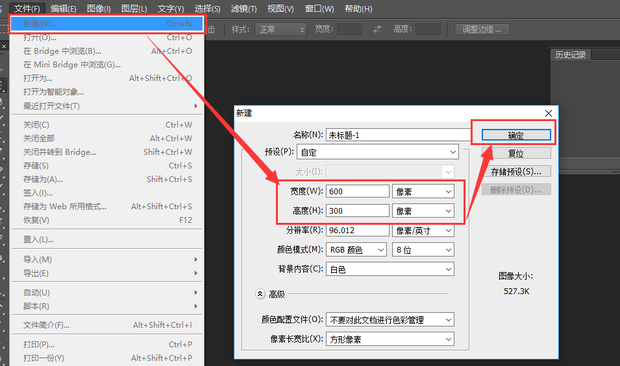
Task: Open the resolution unit dropdown 像素/英寸
Action: point(423,230)
